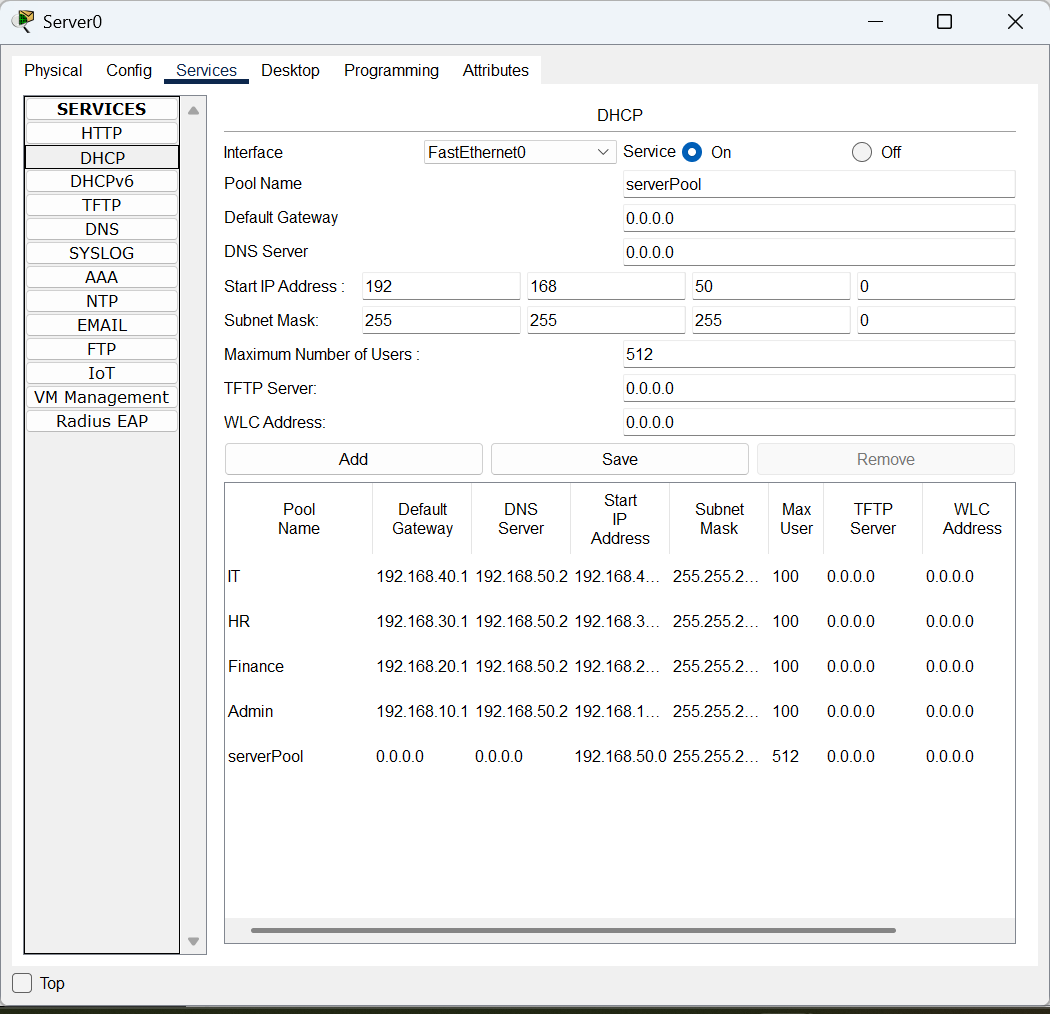
Task: Click the pool table horizontal scrollbar
Action: (573, 930)
